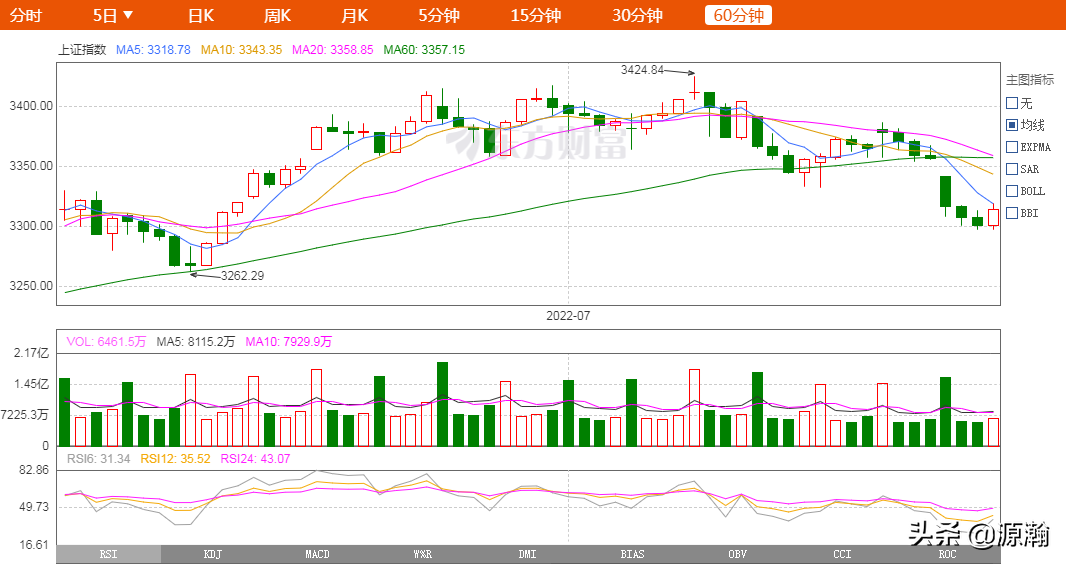Image resolution: width=1066 pixels, height=564 pixels.
Task: Click the VOL: 6461.5万 volume readout
Action: pos(106,342)
